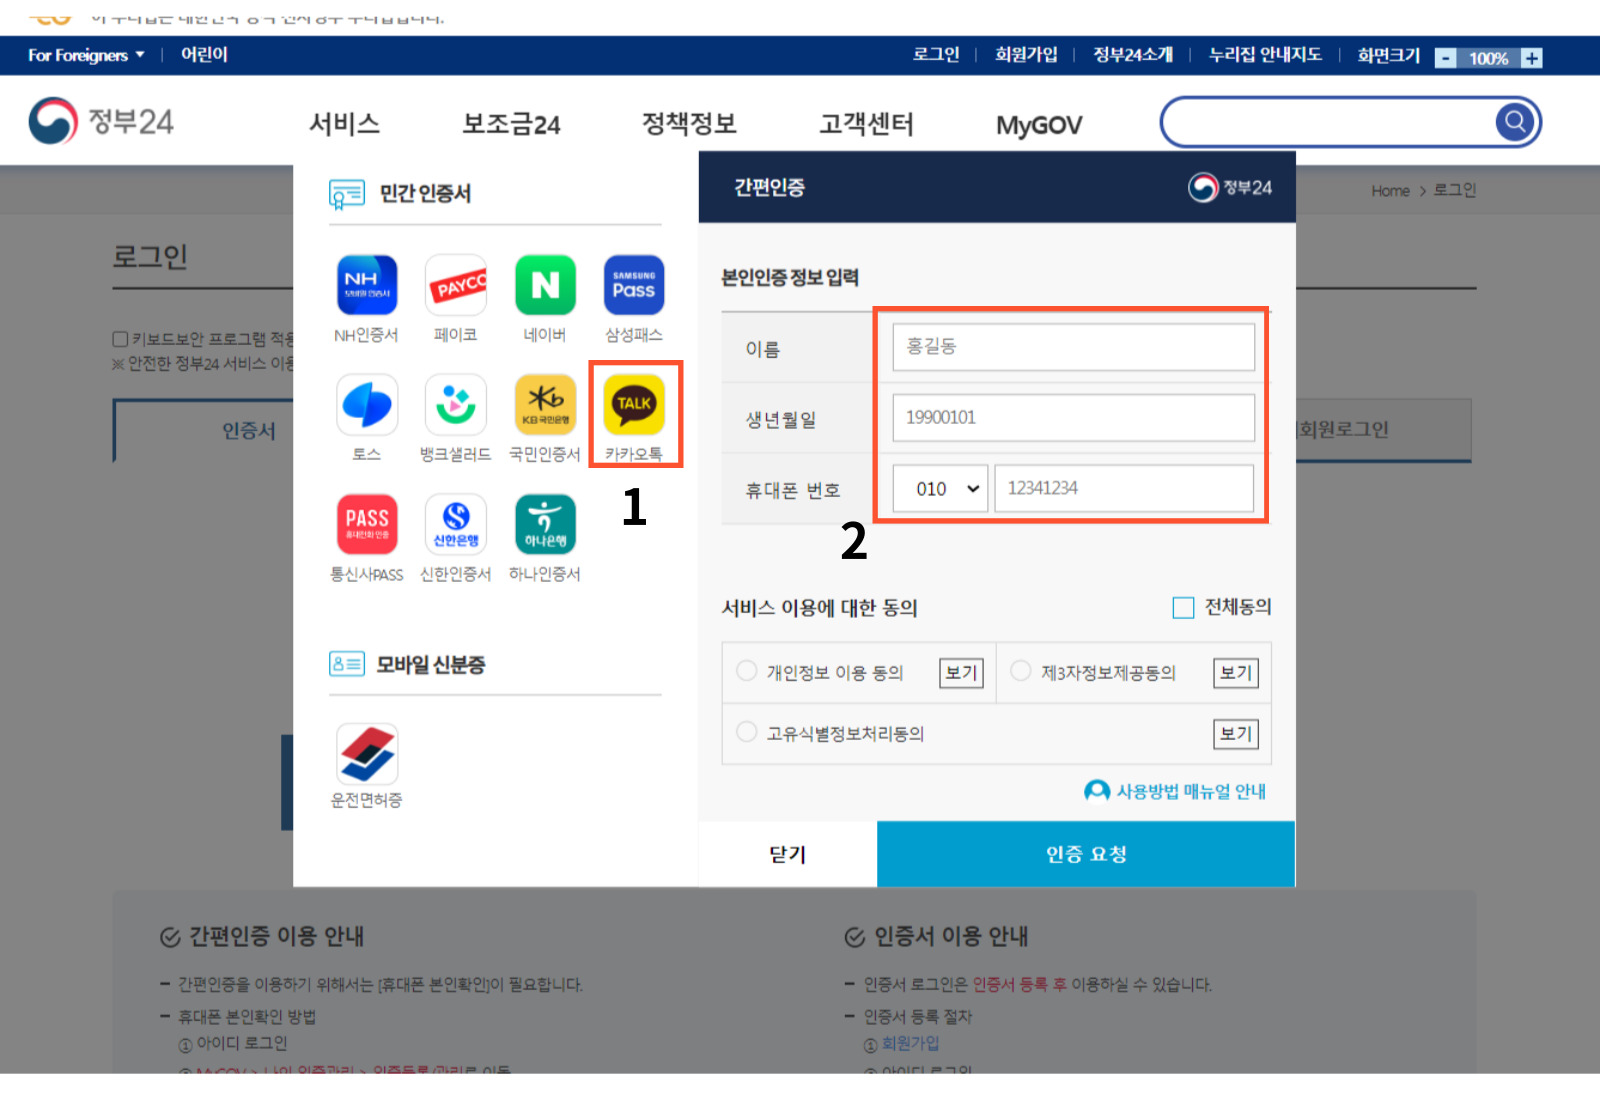Choose the 운전면허증 mobile ID icon

click(367, 754)
